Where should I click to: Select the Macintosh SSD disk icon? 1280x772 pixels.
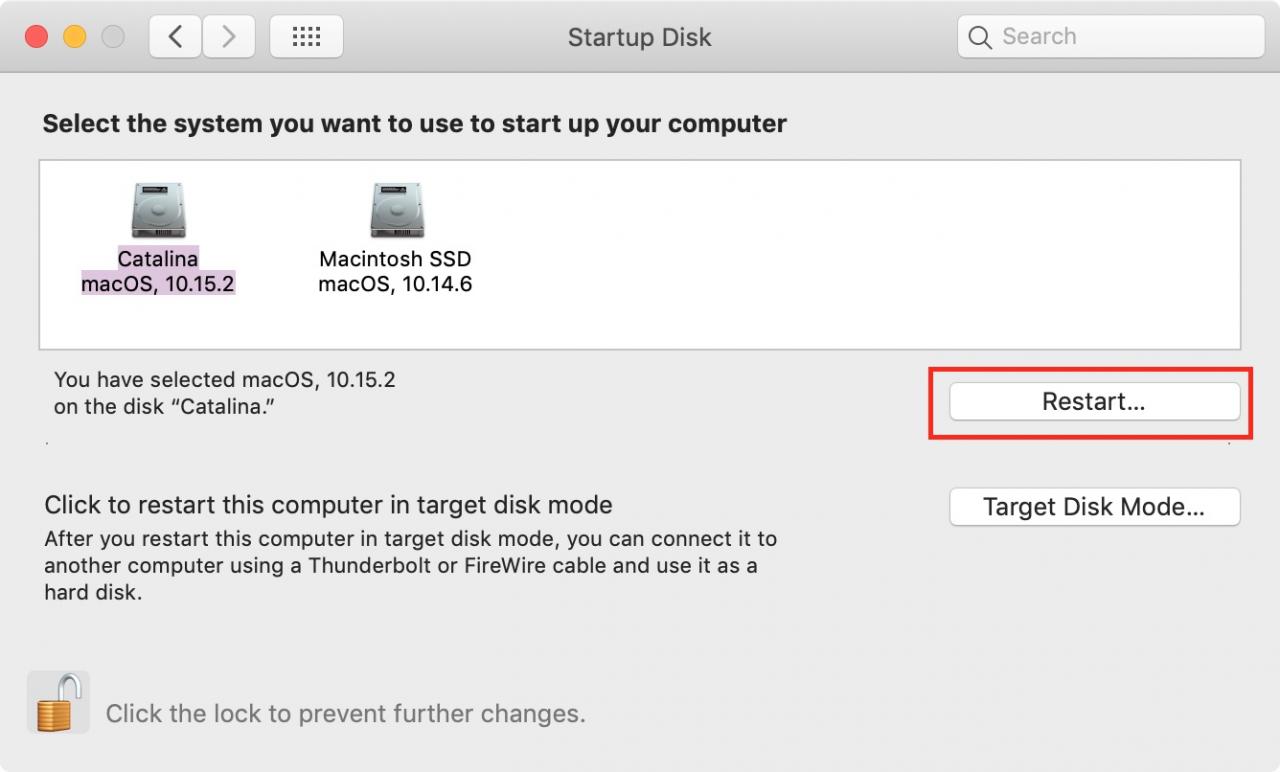pyautogui.click(x=396, y=211)
